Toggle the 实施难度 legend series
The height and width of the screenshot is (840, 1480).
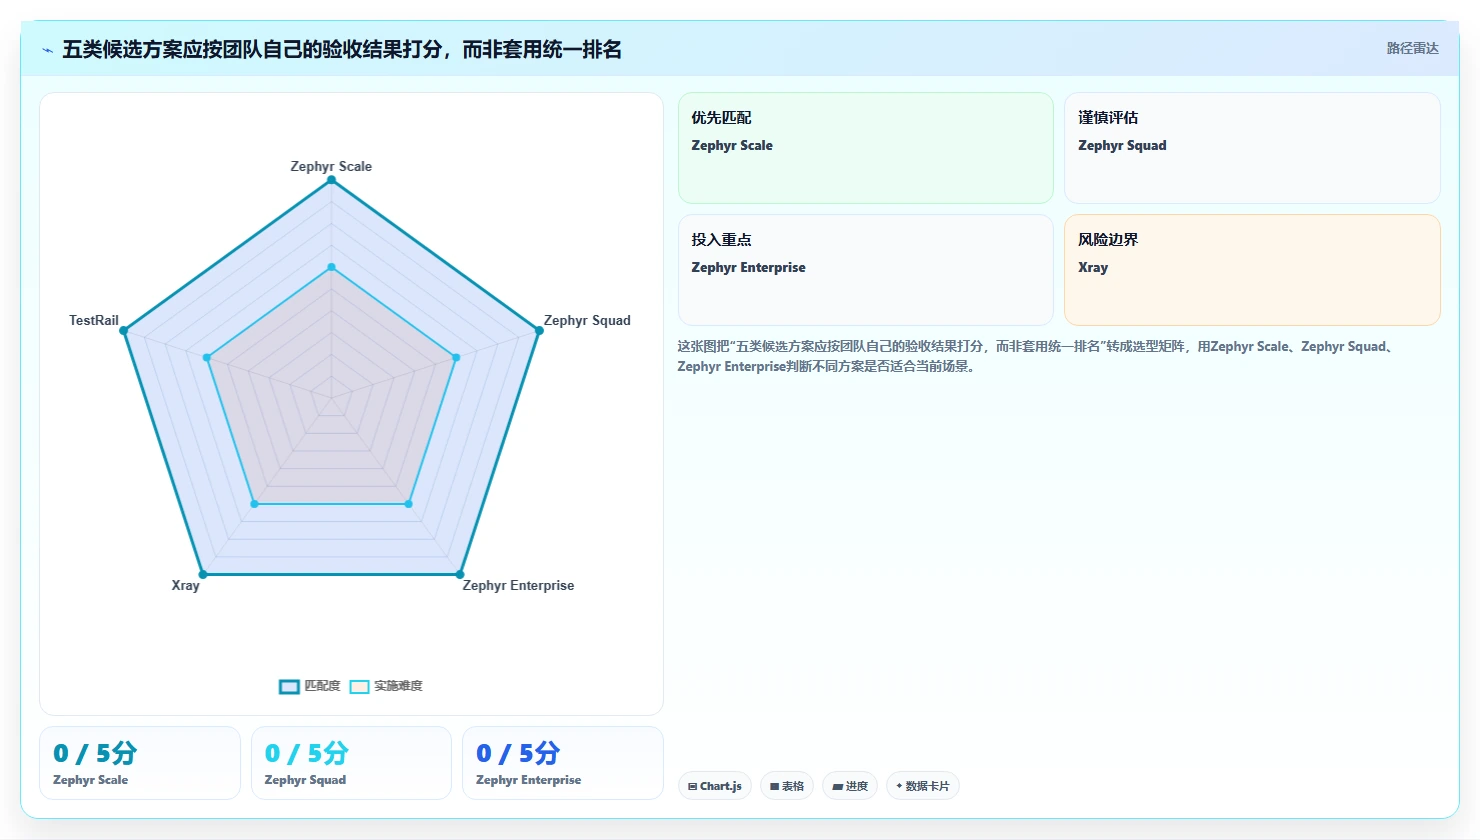click(386, 686)
